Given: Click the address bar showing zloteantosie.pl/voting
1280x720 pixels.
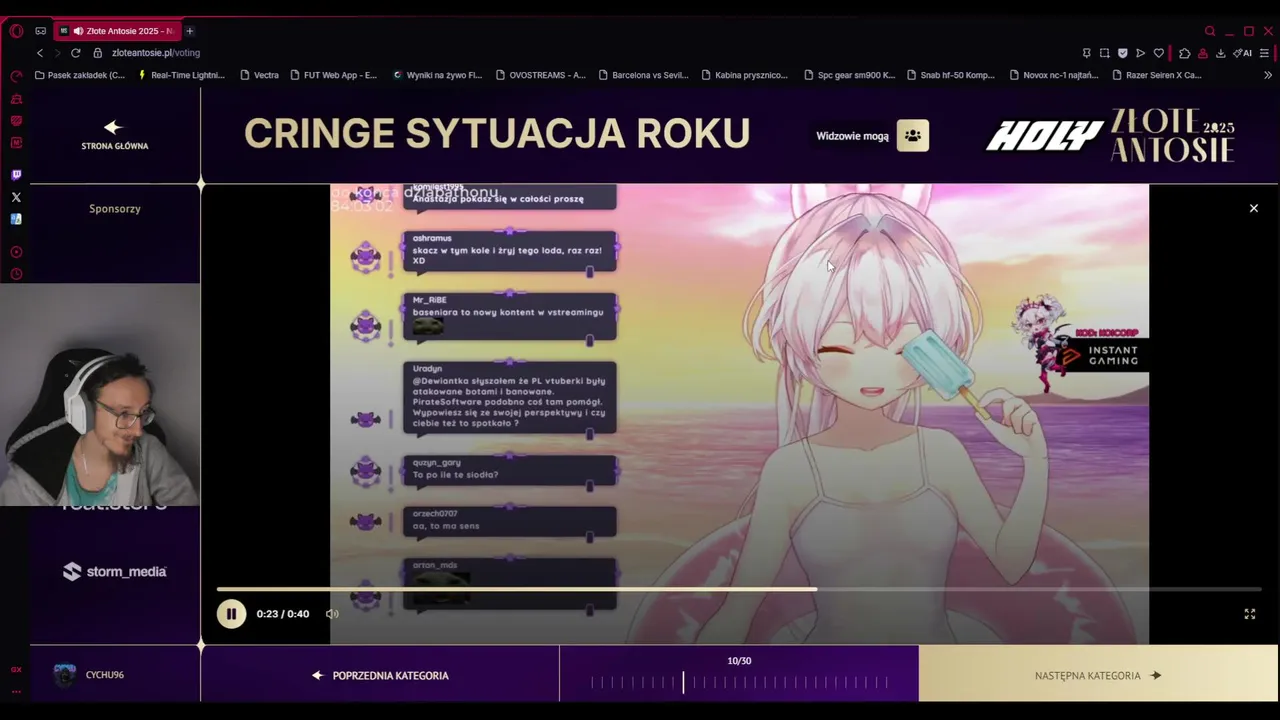Looking at the screenshot, I should click(x=156, y=53).
